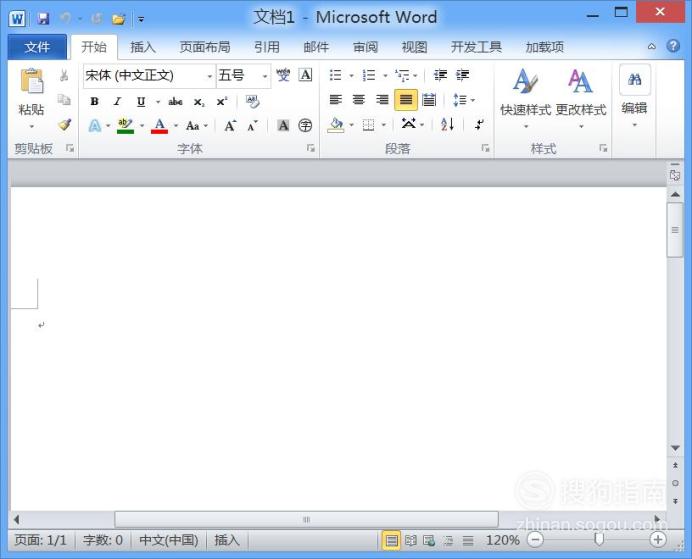Switch to outline view icon

[x=448, y=540]
